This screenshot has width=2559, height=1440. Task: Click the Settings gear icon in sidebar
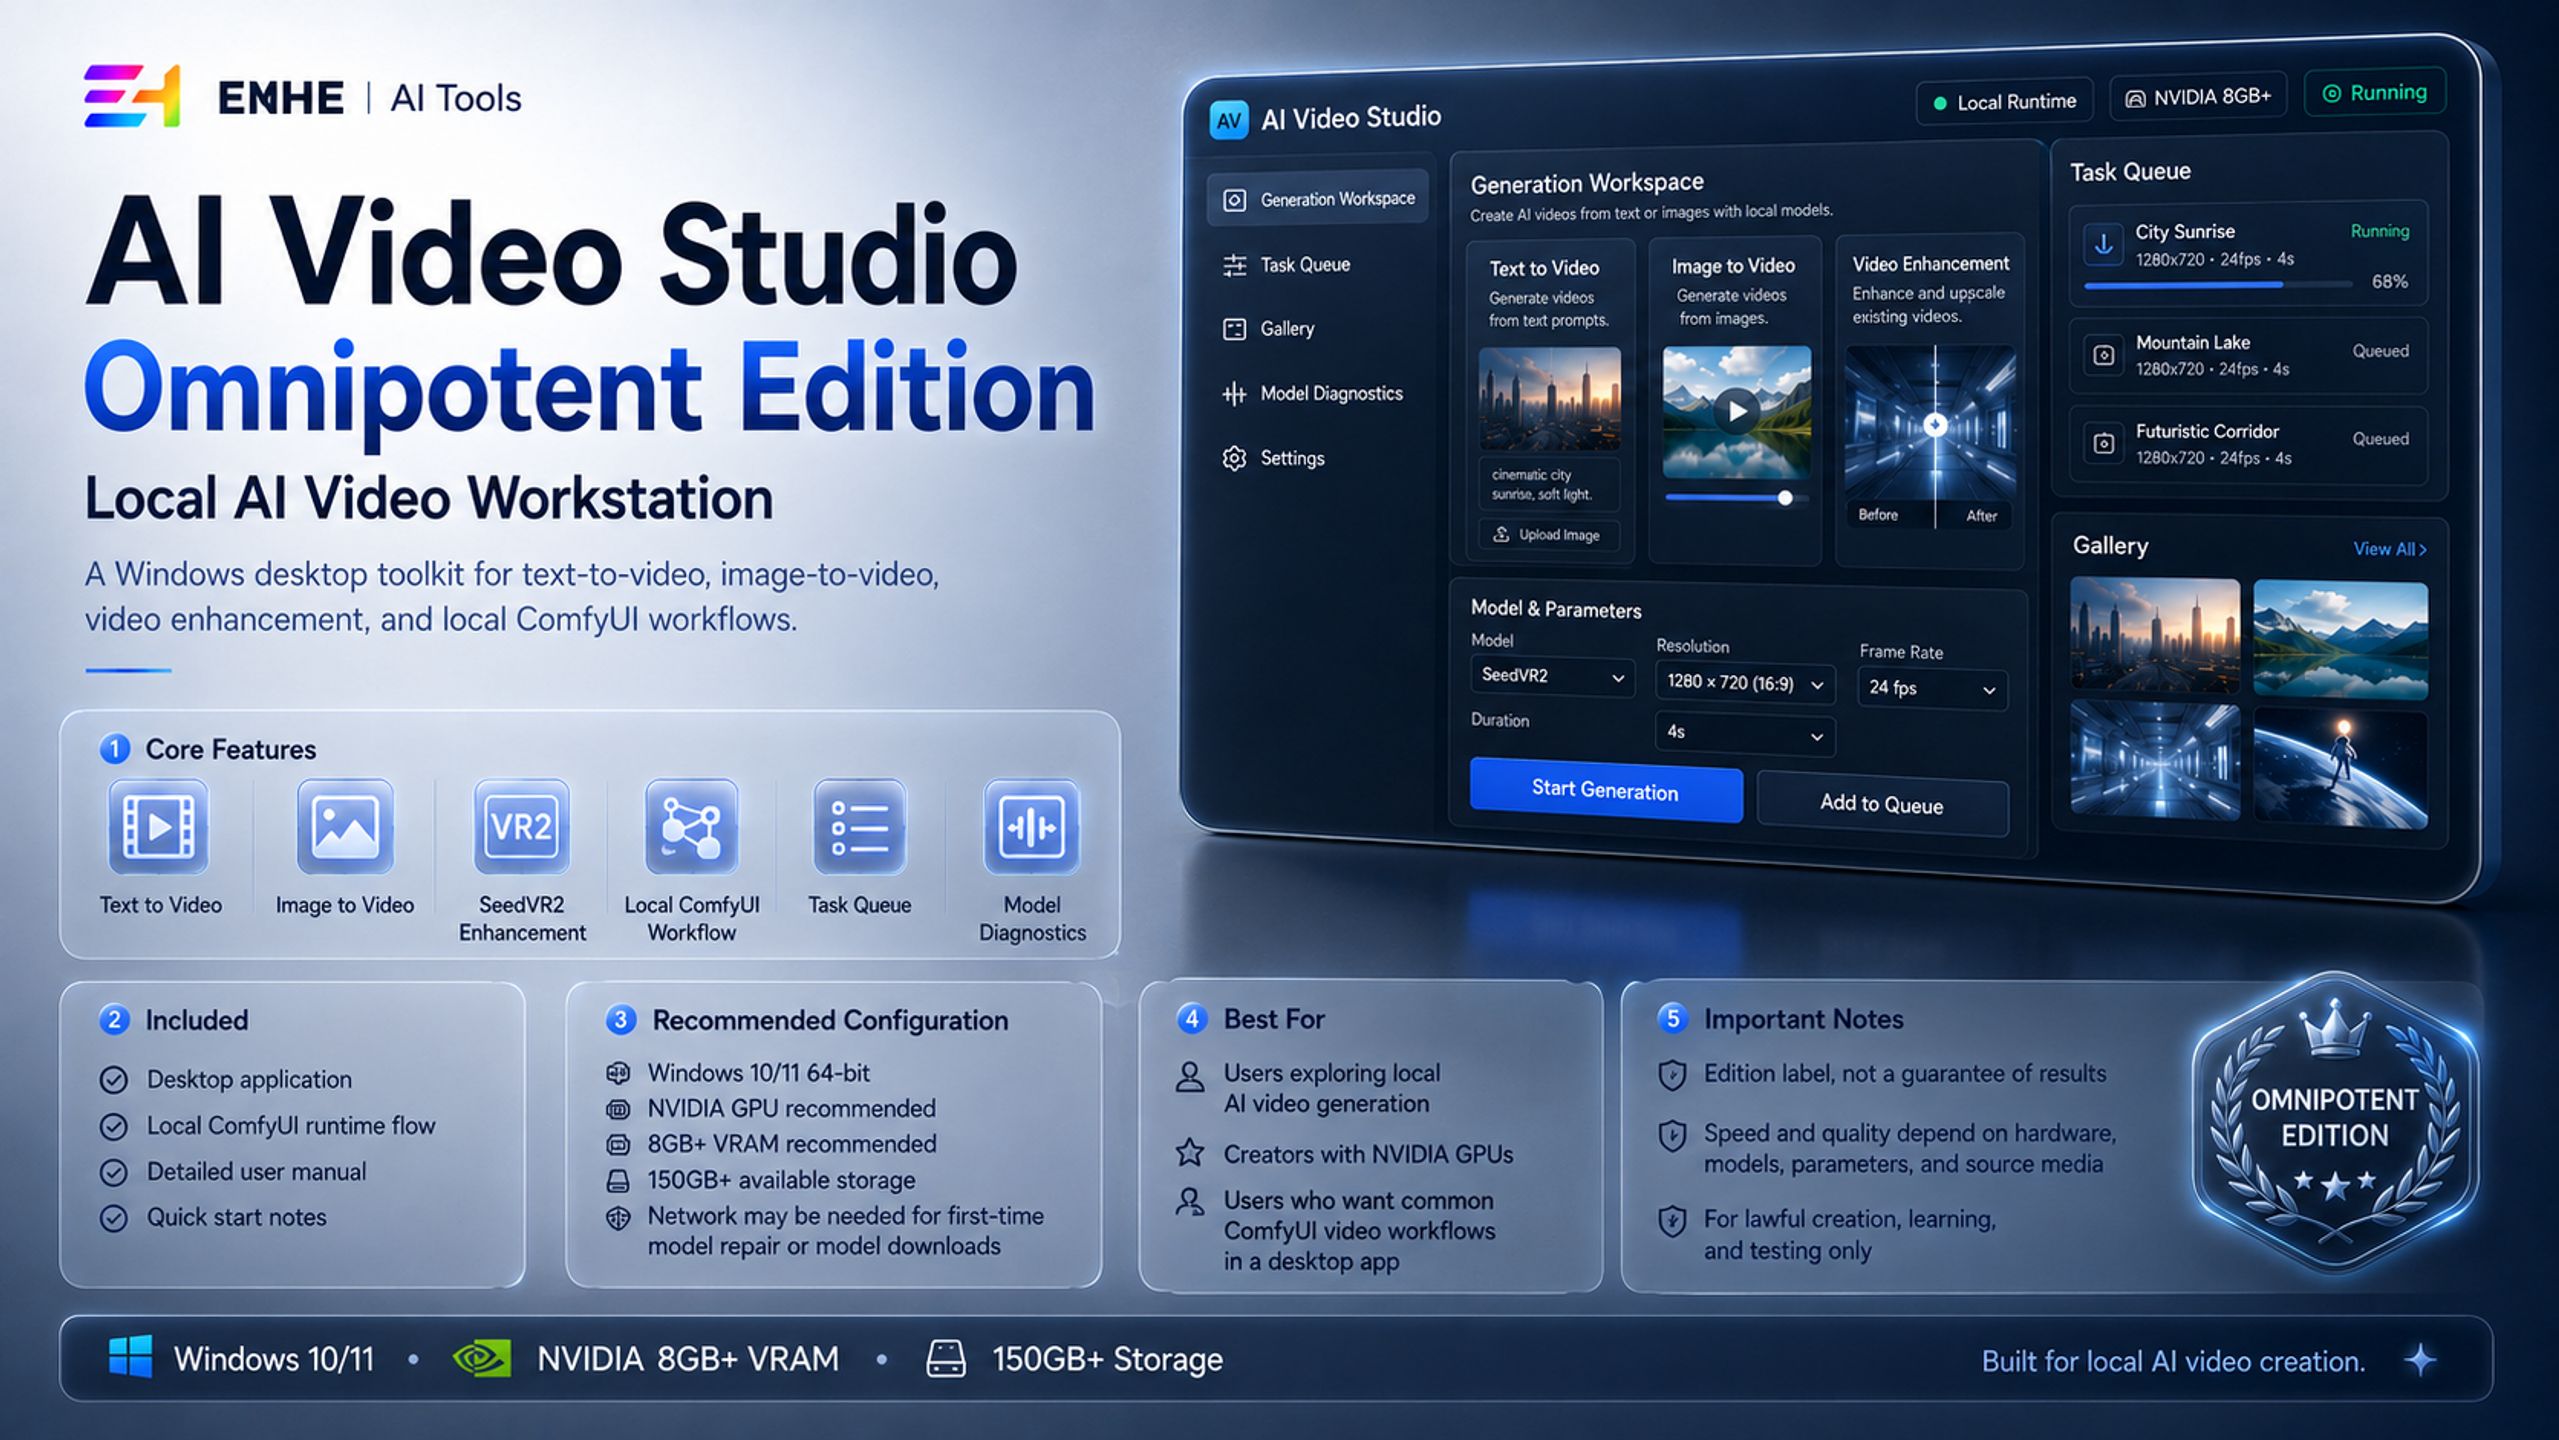pyautogui.click(x=1234, y=458)
